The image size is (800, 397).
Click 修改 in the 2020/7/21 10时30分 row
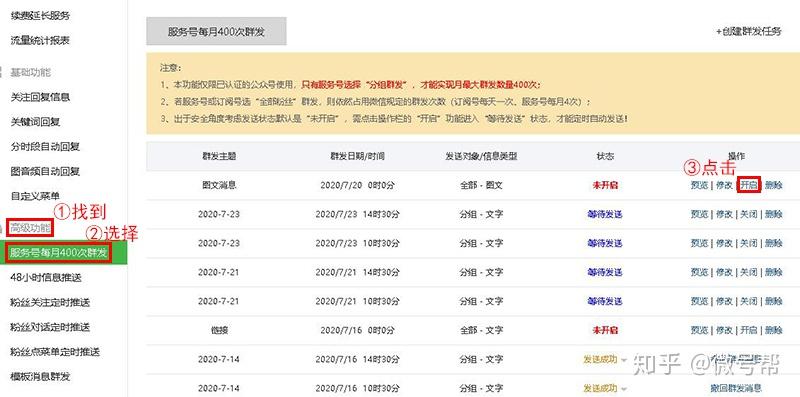pos(724,302)
